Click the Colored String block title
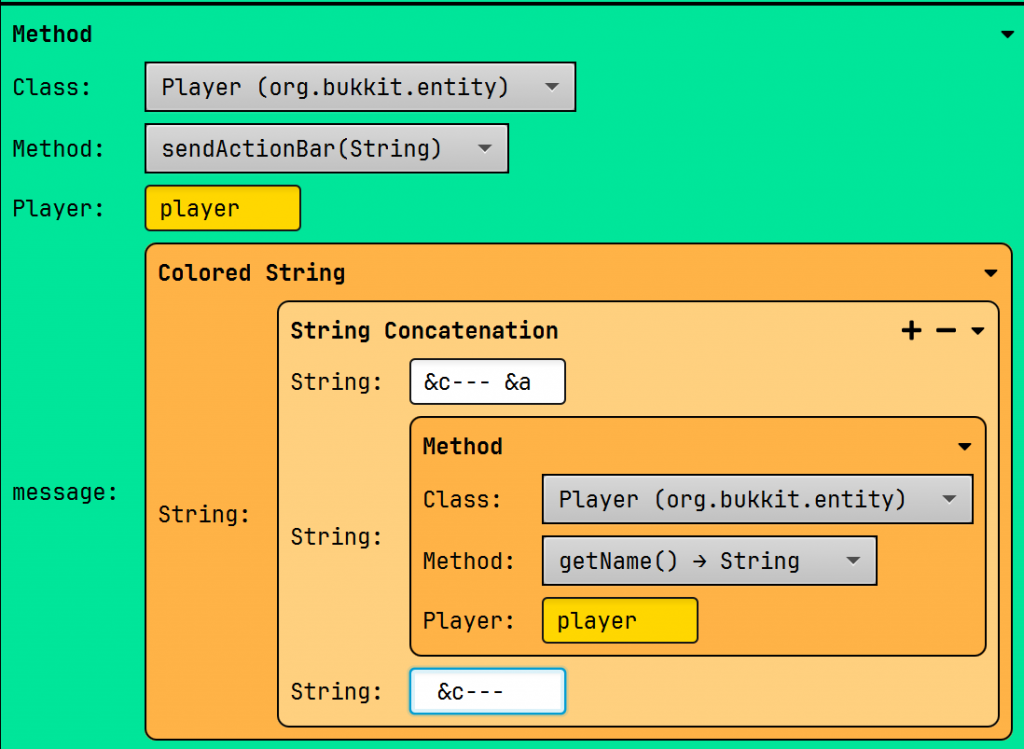1024x749 pixels. coord(251,273)
